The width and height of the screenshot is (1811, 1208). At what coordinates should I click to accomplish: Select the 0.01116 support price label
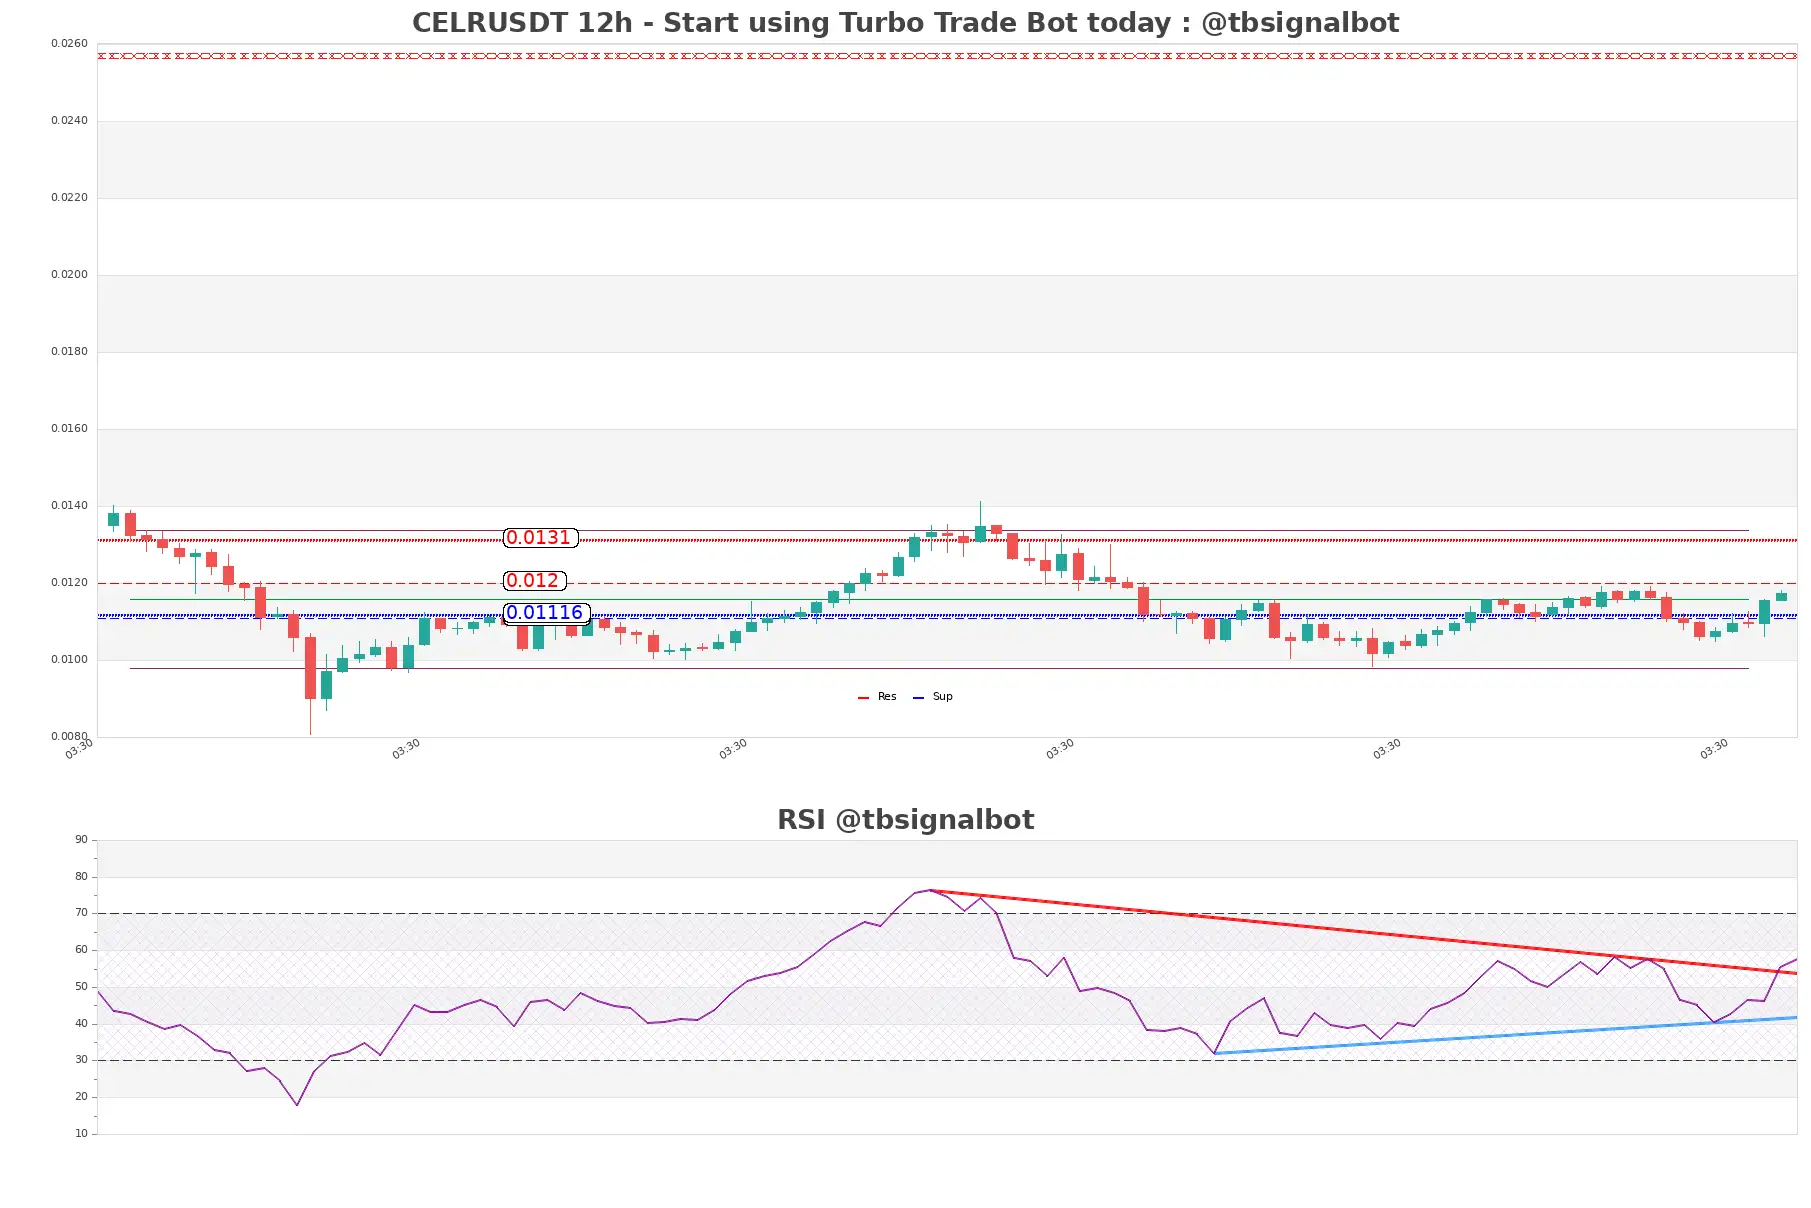(545, 613)
